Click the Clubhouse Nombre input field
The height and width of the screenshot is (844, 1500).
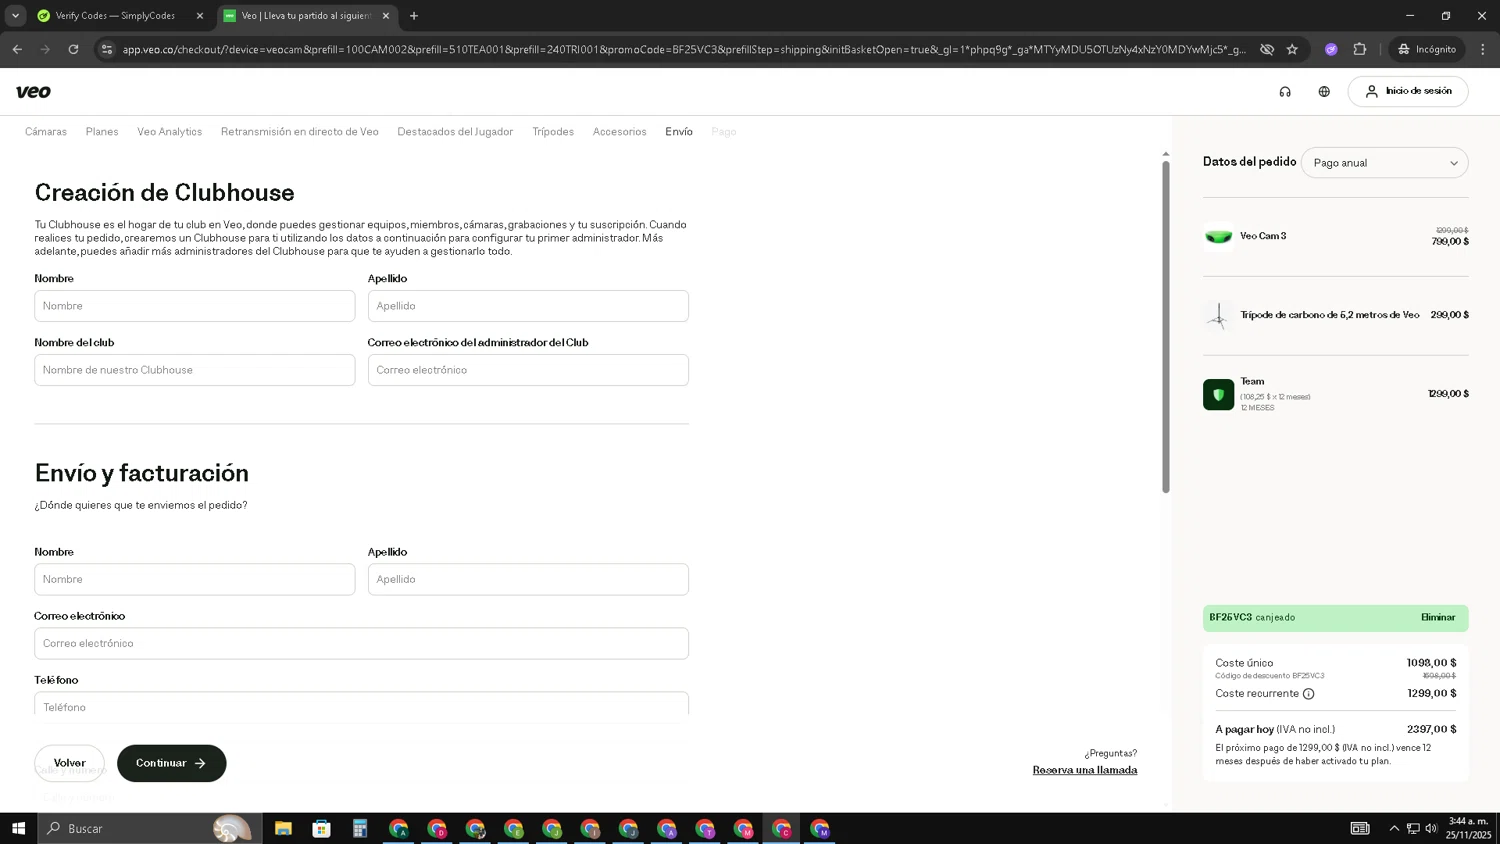[x=195, y=306]
